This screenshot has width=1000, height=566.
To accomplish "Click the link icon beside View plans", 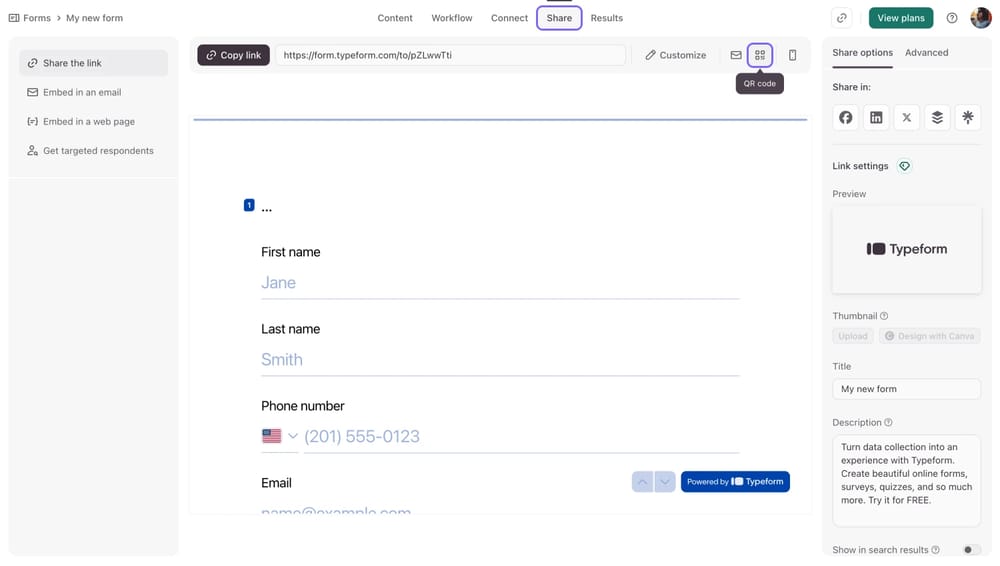I will pos(842,18).
